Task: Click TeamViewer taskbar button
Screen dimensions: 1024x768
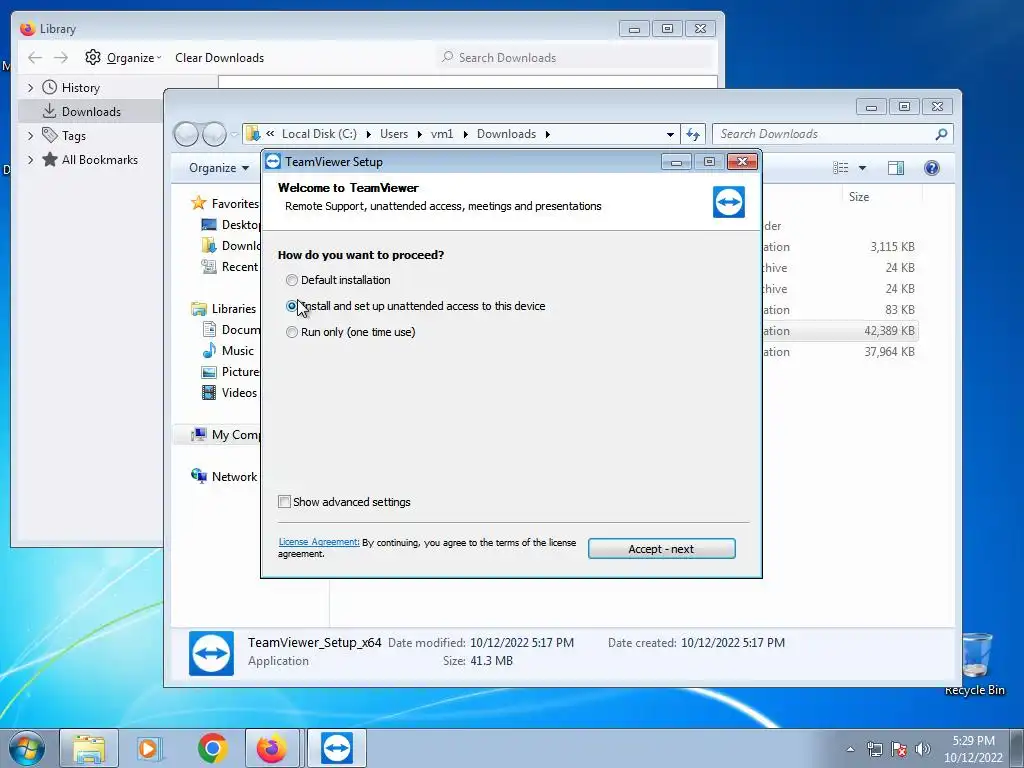Action: tap(337, 748)
